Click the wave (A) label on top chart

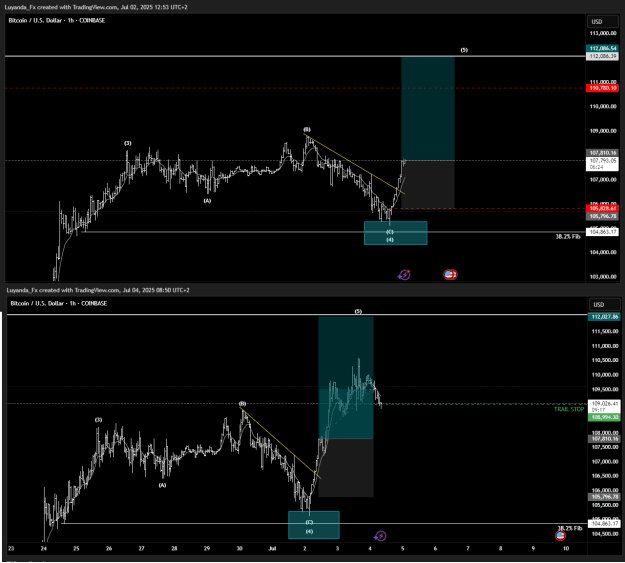(207, 201)
